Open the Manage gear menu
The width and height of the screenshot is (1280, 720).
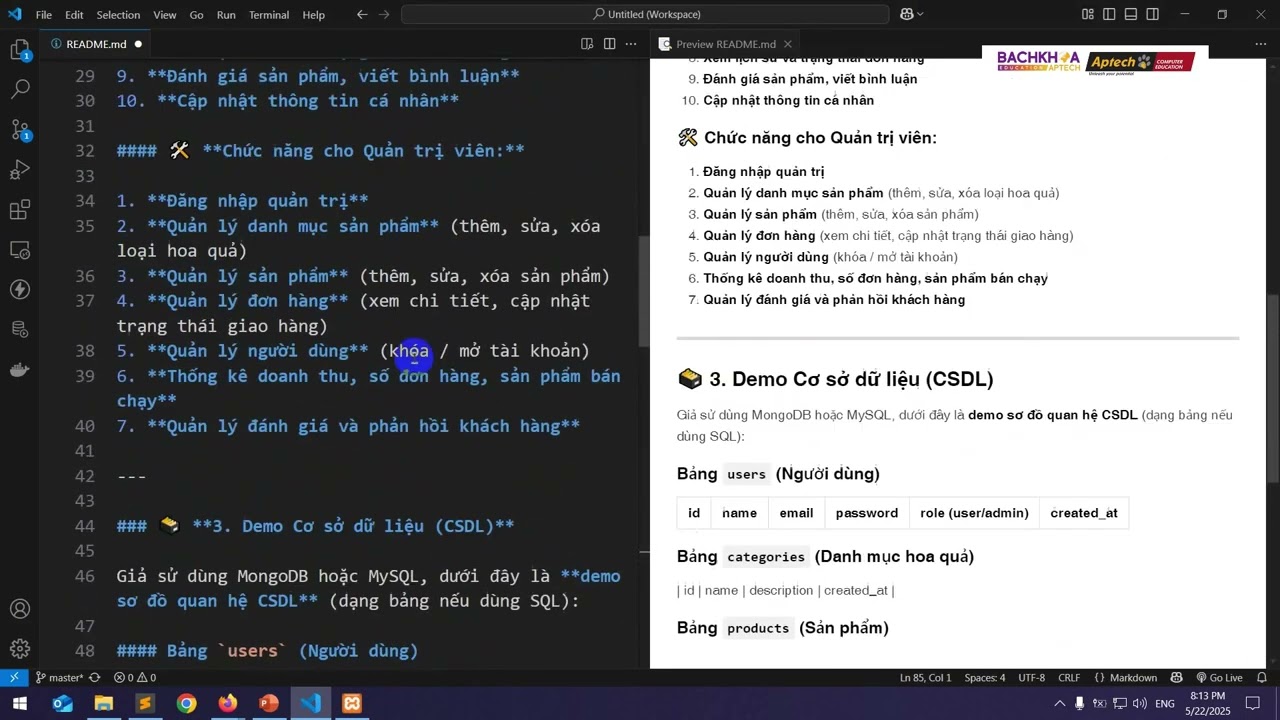point(20,649)
